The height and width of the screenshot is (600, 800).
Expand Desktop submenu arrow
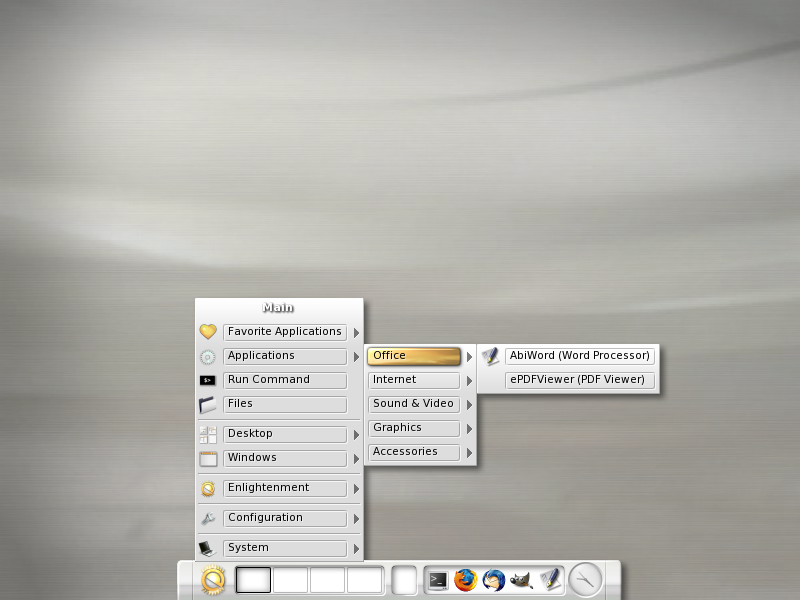(356, 435)
